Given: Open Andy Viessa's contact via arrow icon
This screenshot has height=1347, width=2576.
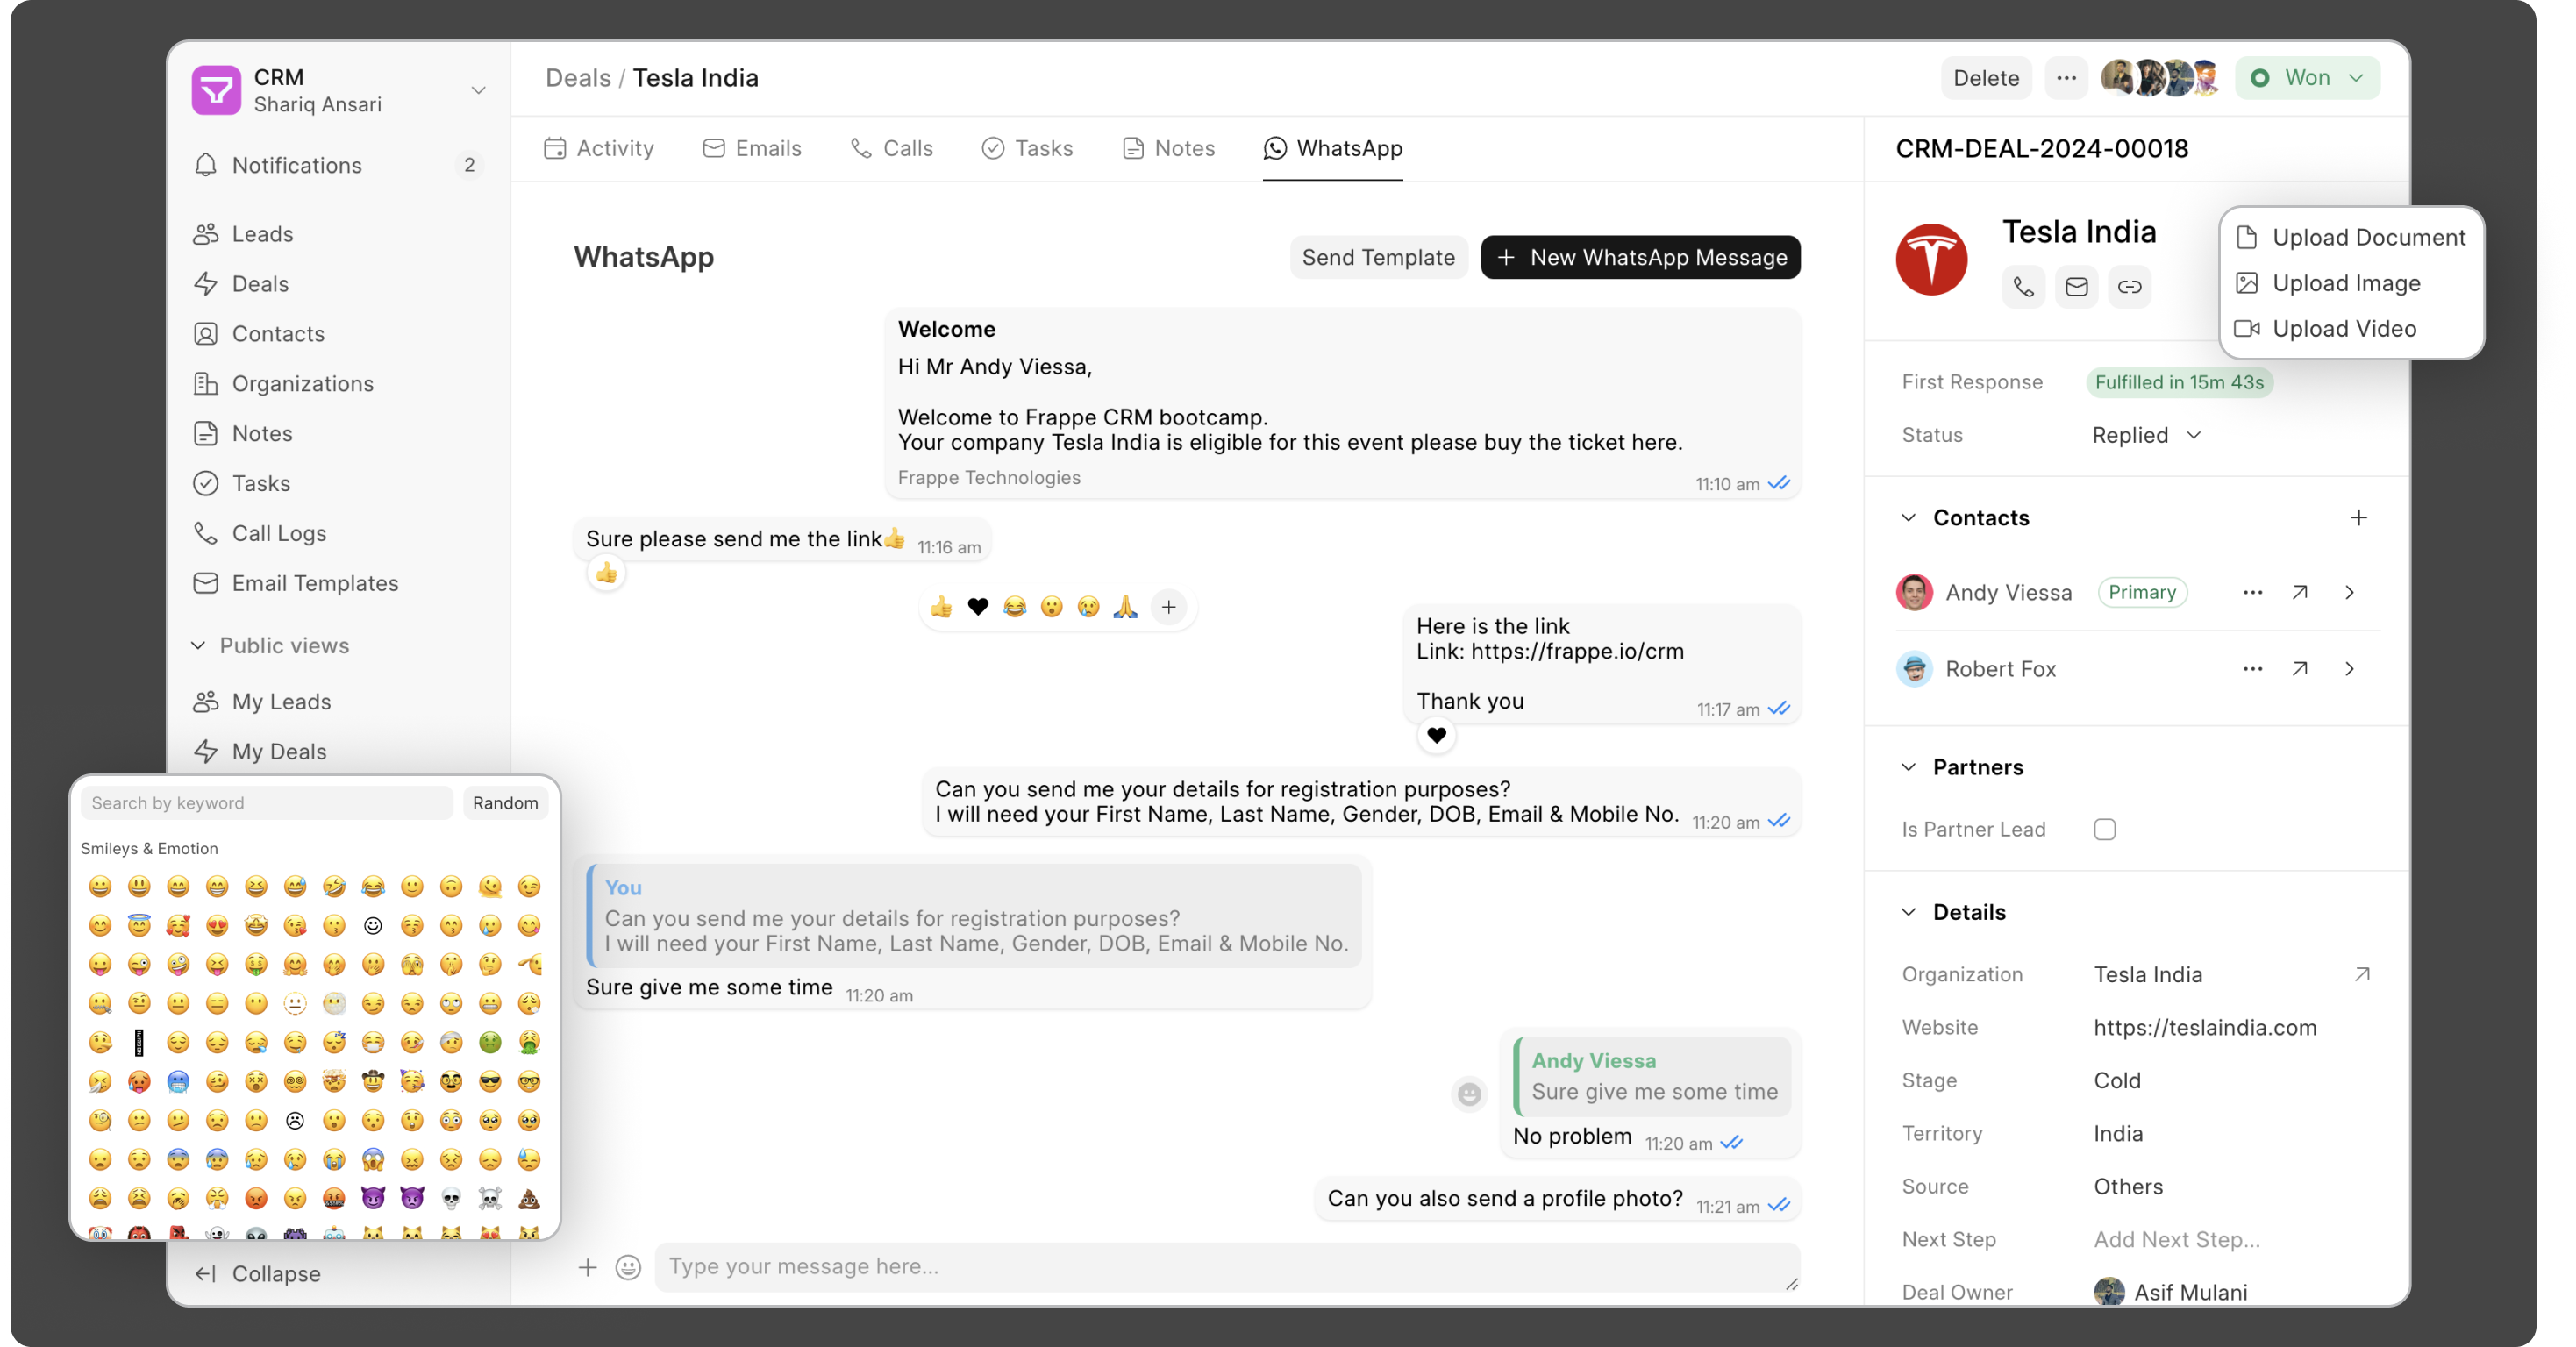Looking at the screenshot, I should pyautogui.click(x=2300, y=592).
